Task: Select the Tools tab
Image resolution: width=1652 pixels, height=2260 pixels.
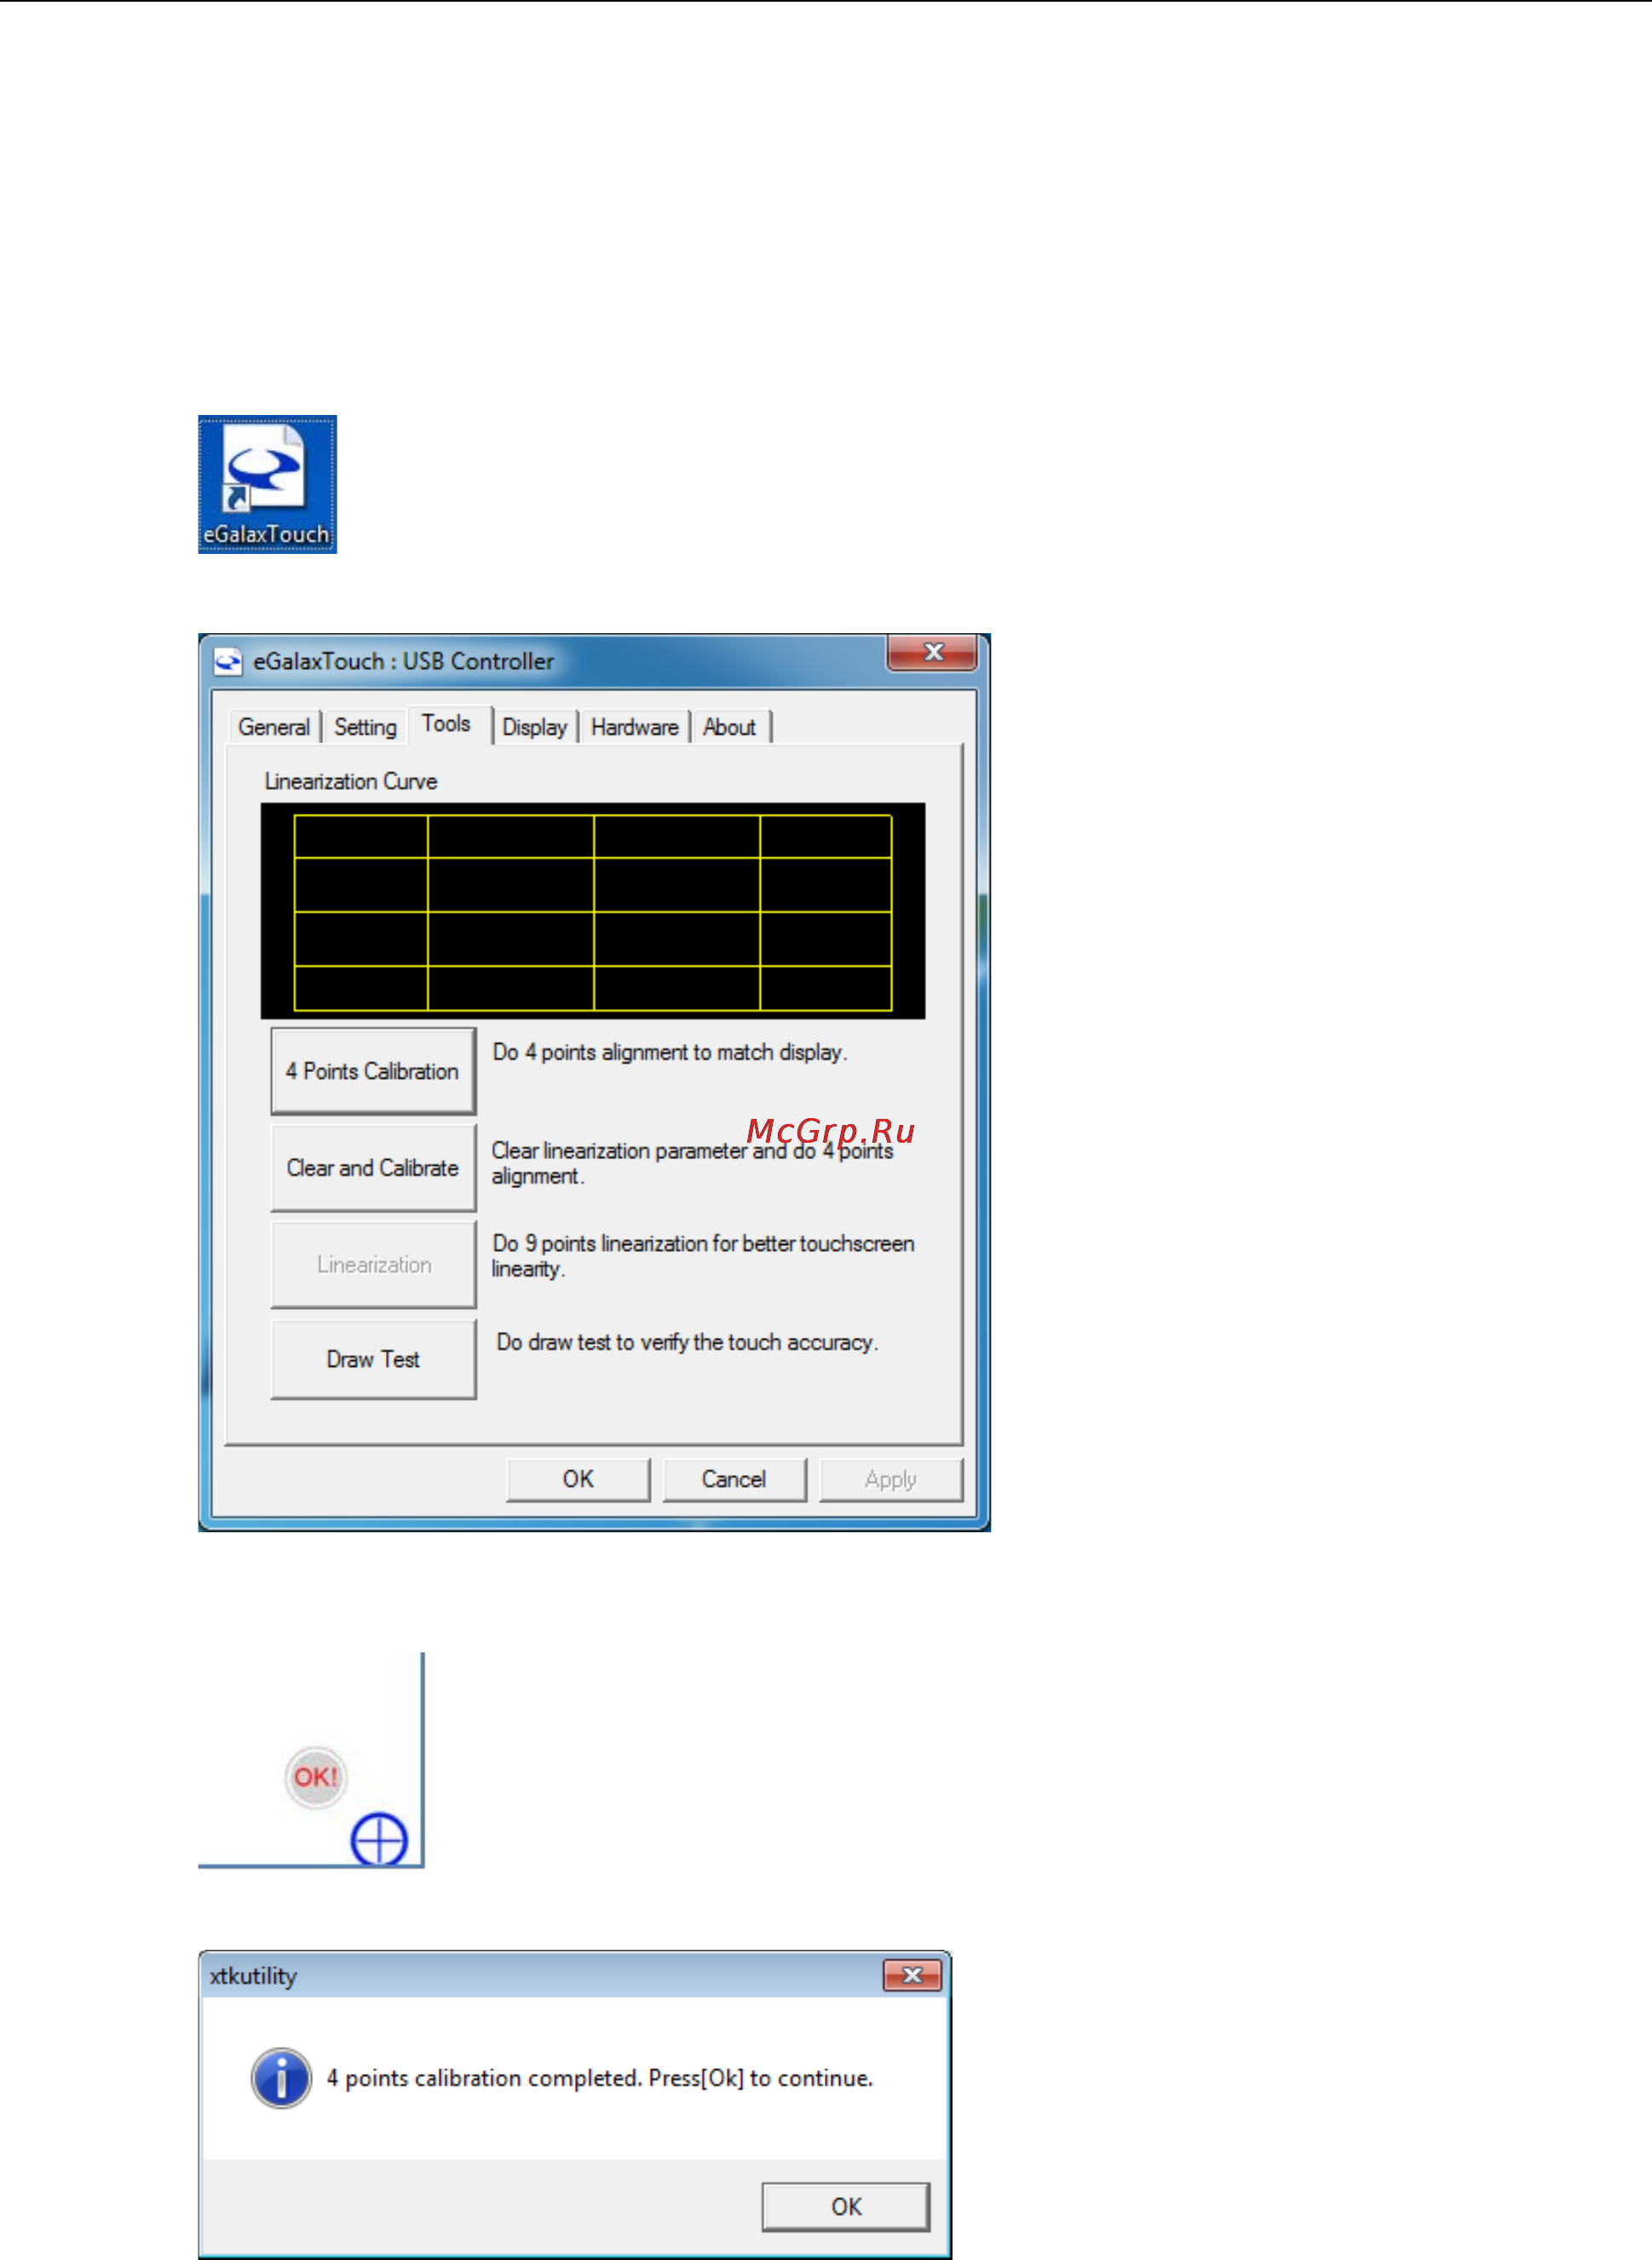Action: click(447, 724)
